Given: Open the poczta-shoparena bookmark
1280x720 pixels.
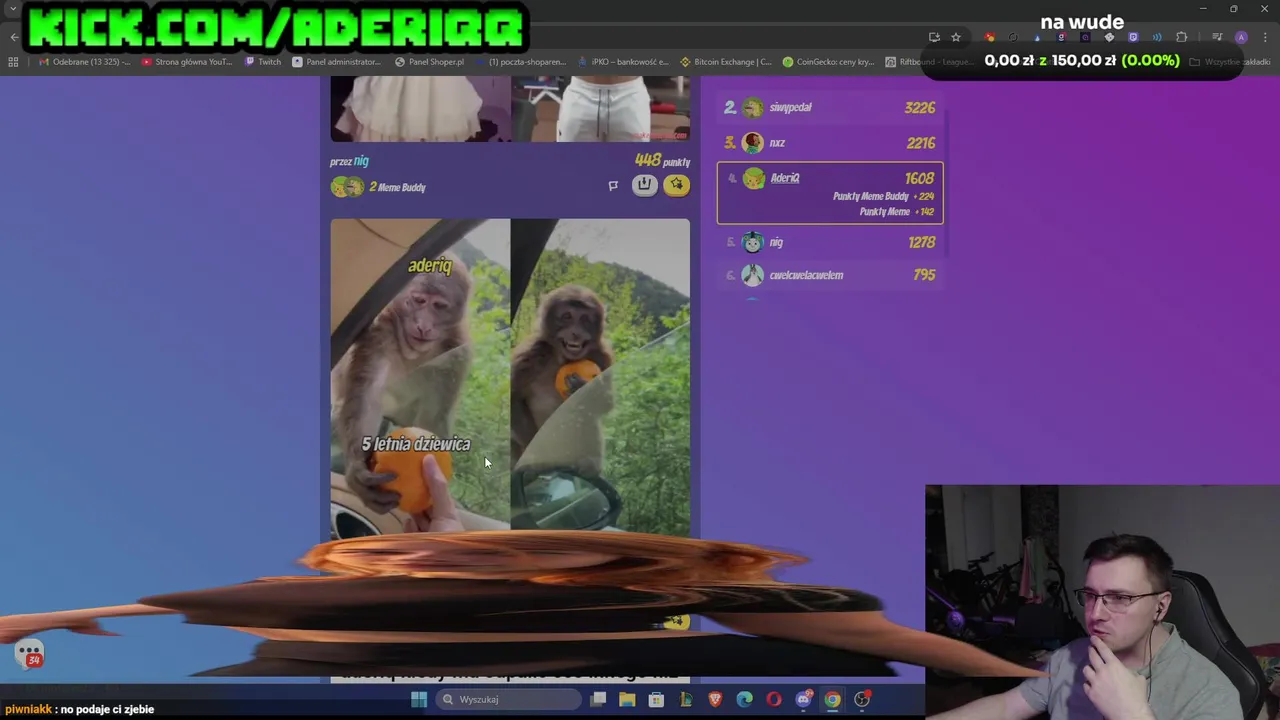Looking at the screenshot, I should pyautogui.click(x=520, y=62).
